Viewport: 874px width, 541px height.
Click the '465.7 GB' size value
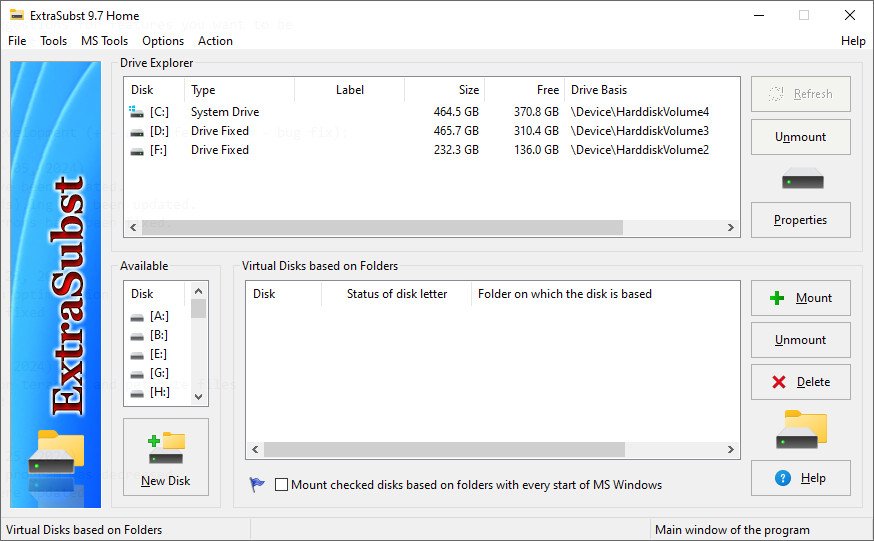click(x=456, y=130)
